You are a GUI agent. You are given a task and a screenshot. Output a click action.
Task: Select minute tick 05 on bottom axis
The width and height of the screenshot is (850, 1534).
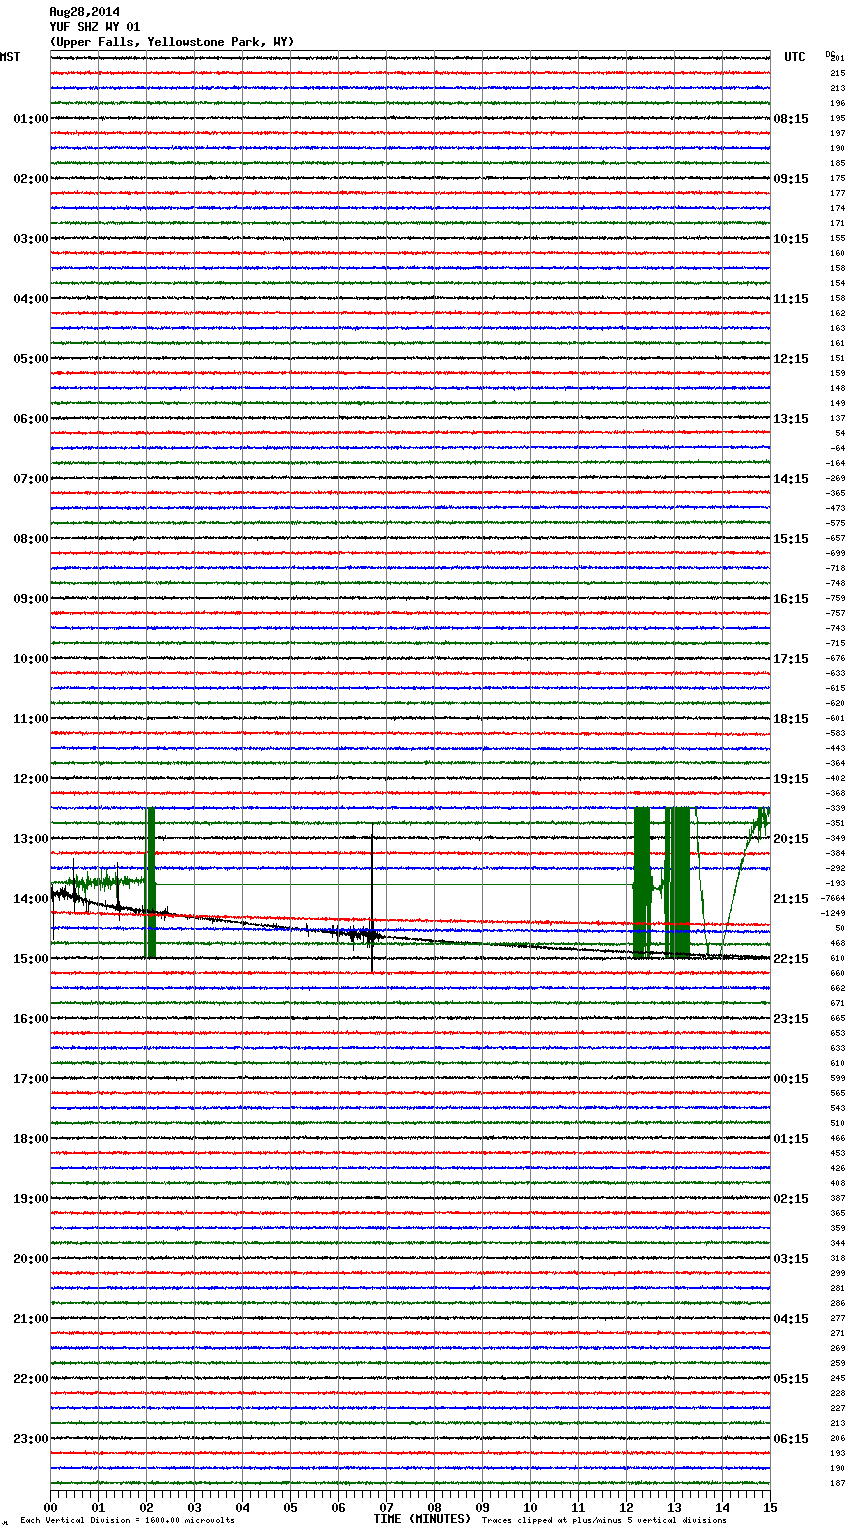(290, 1507)
